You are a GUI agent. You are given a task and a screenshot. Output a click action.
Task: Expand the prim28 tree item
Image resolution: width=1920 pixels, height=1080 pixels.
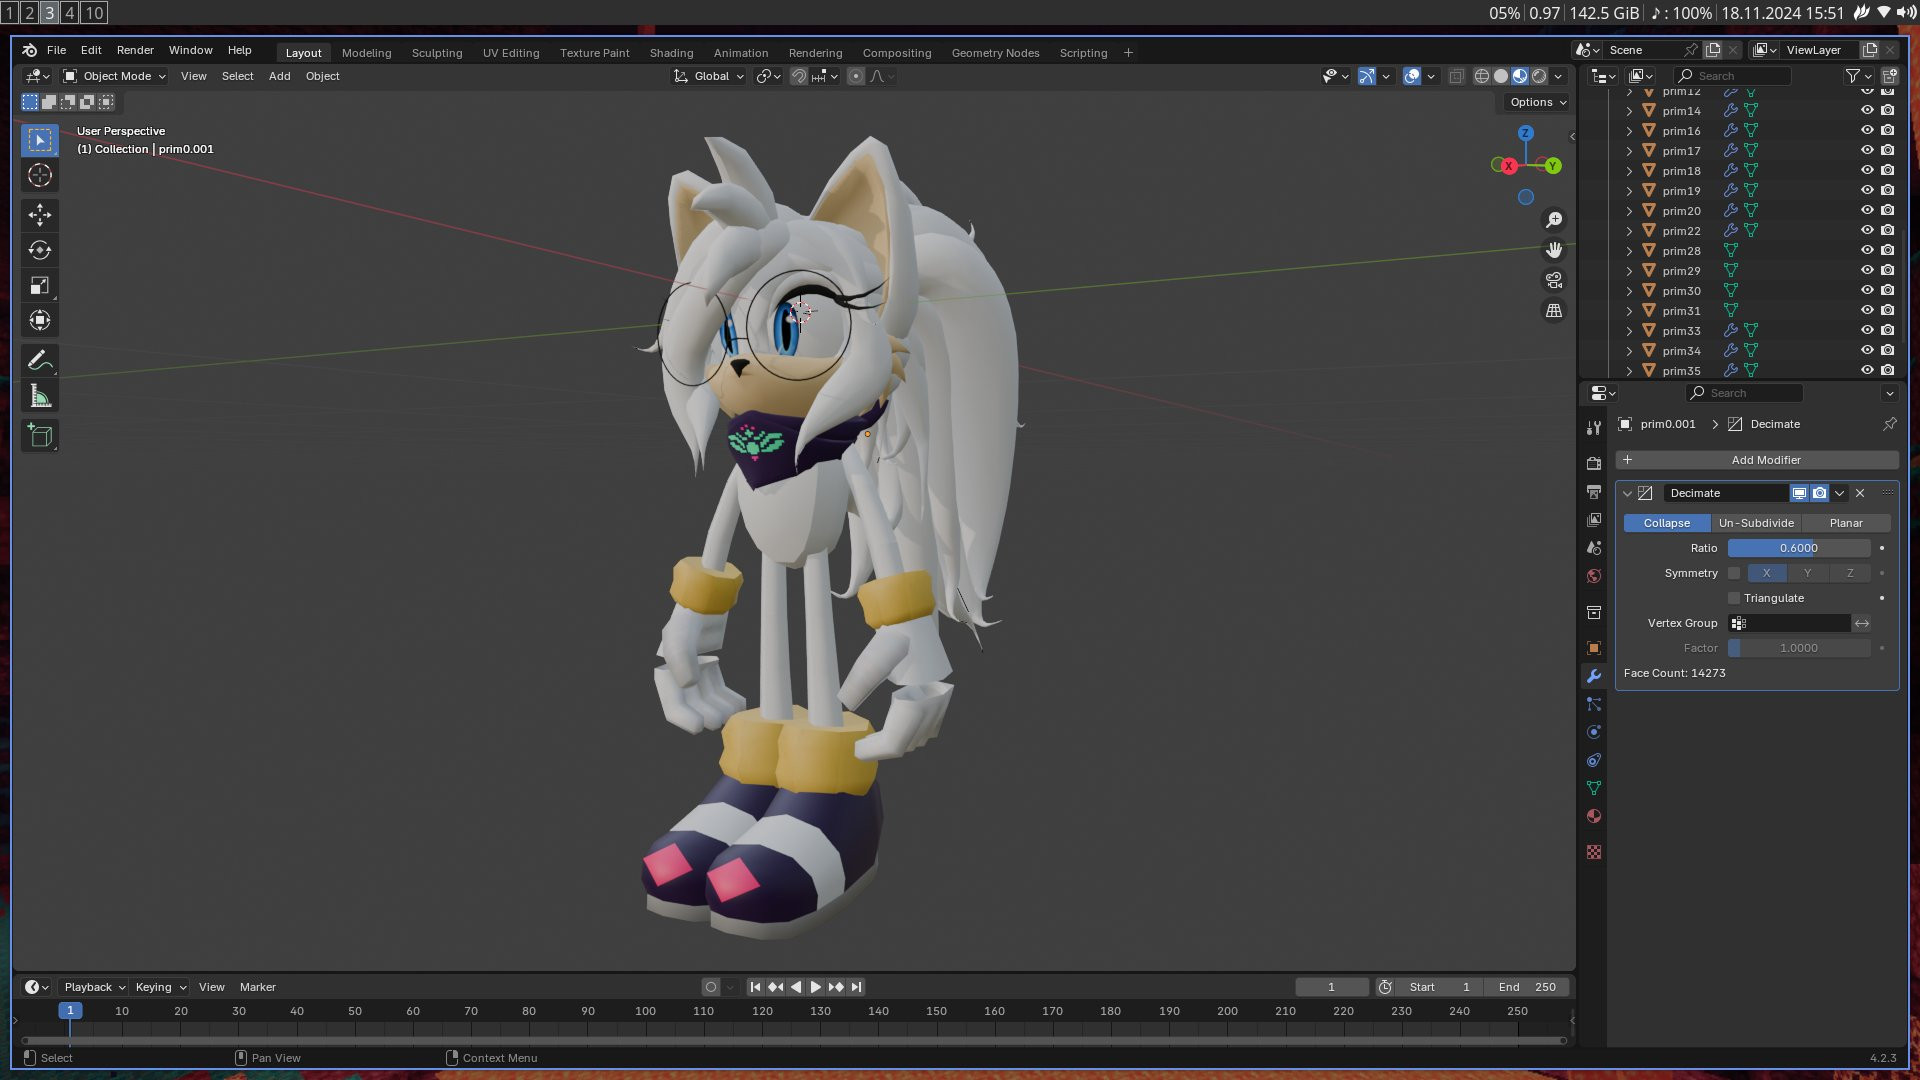click(1629, 251)
